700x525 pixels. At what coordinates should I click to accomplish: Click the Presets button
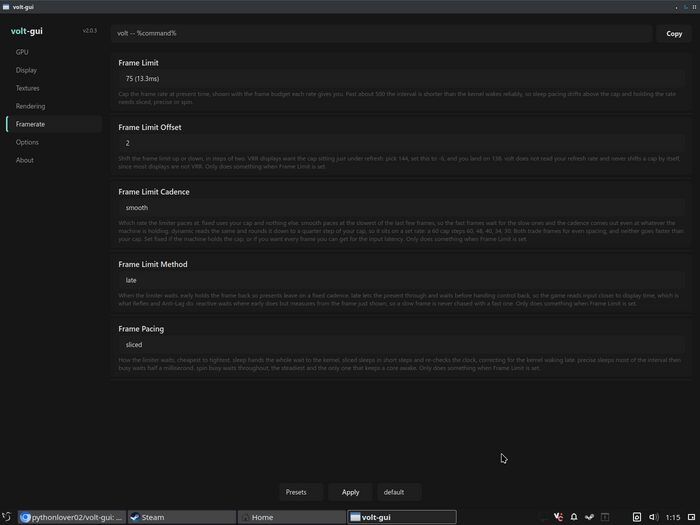click(x=301, y=492)
